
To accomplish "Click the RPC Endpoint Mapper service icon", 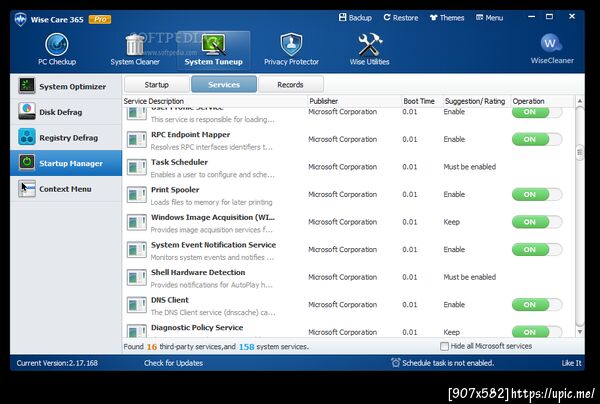I will [137, 140].
